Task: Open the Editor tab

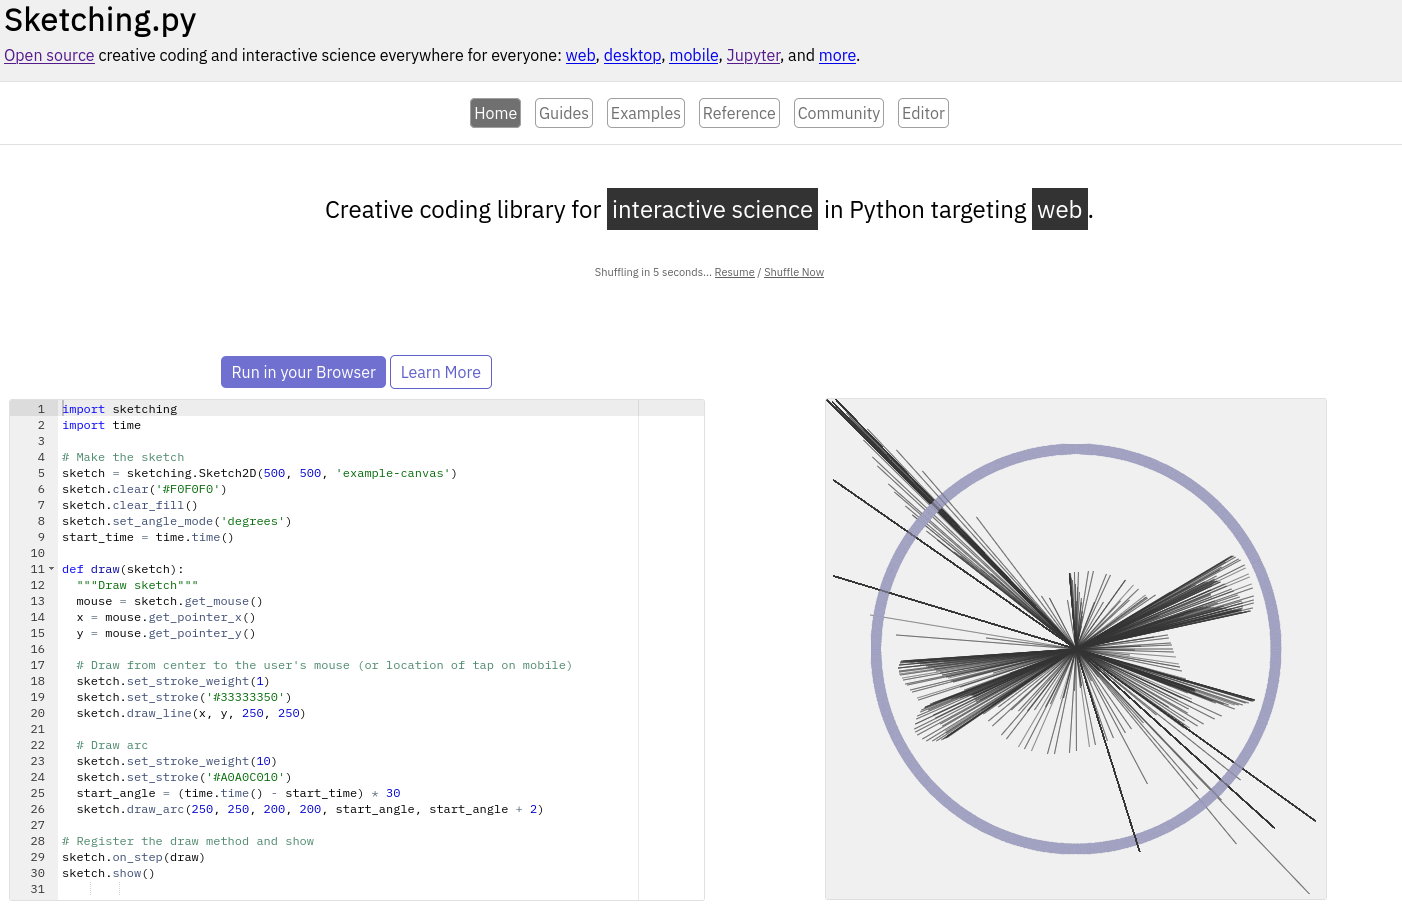Action: click(x=922, y=113)
